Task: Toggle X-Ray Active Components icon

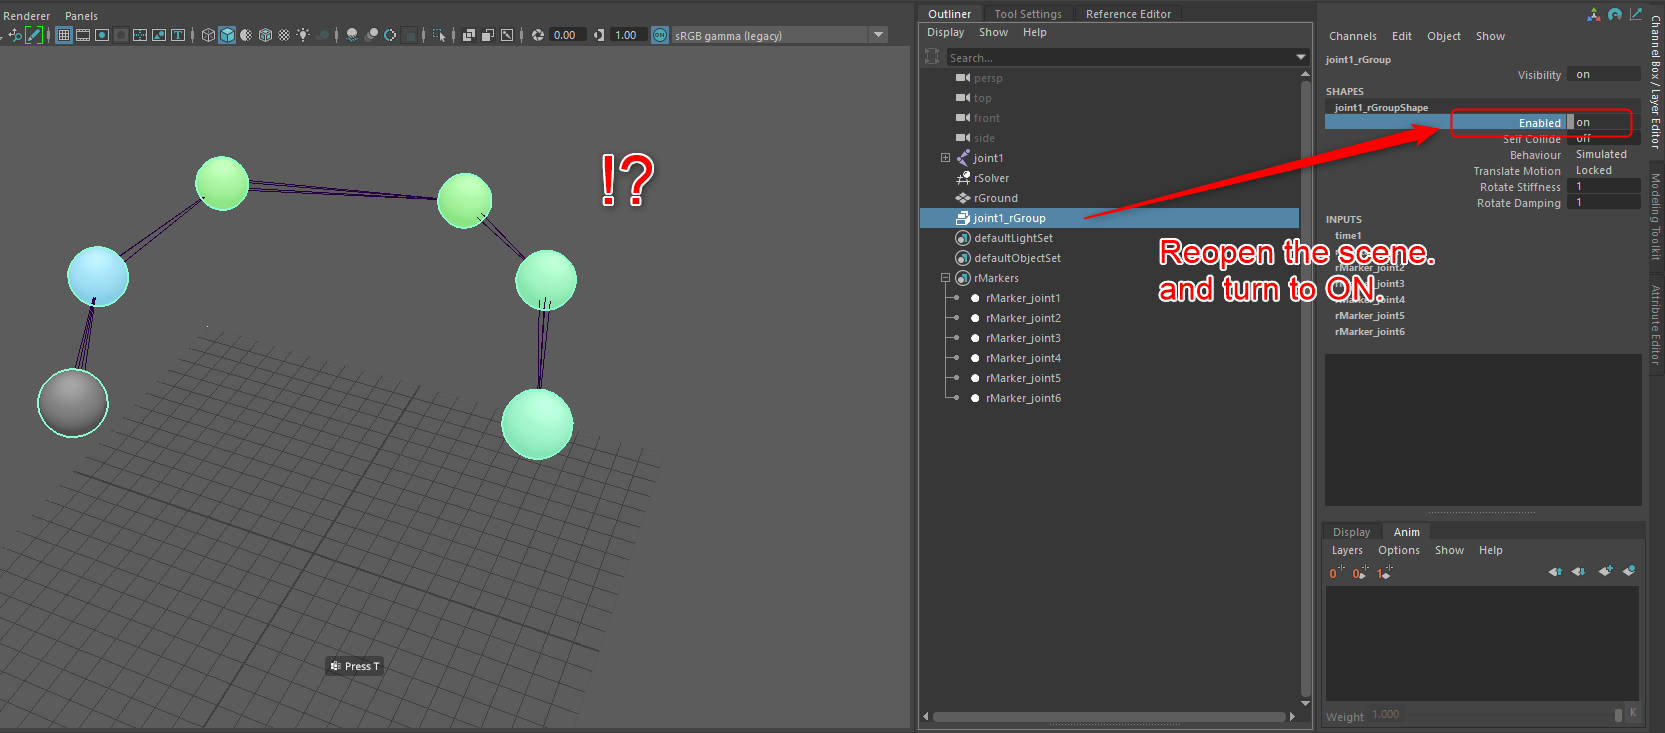Action: point(487,35)
